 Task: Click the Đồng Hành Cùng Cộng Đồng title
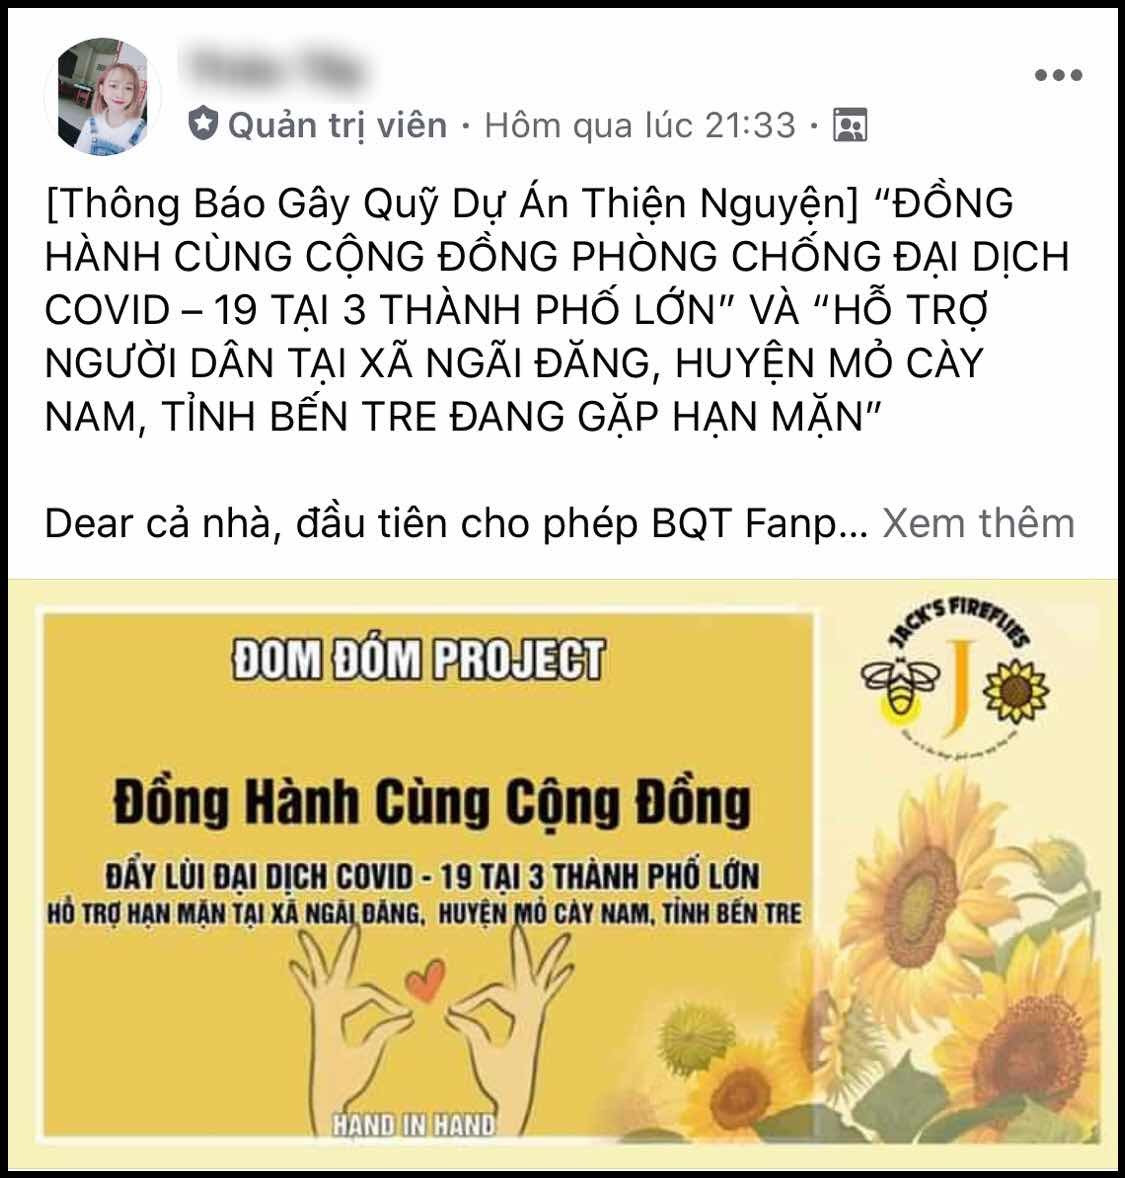pyautogui.click(x=431, y=802)
